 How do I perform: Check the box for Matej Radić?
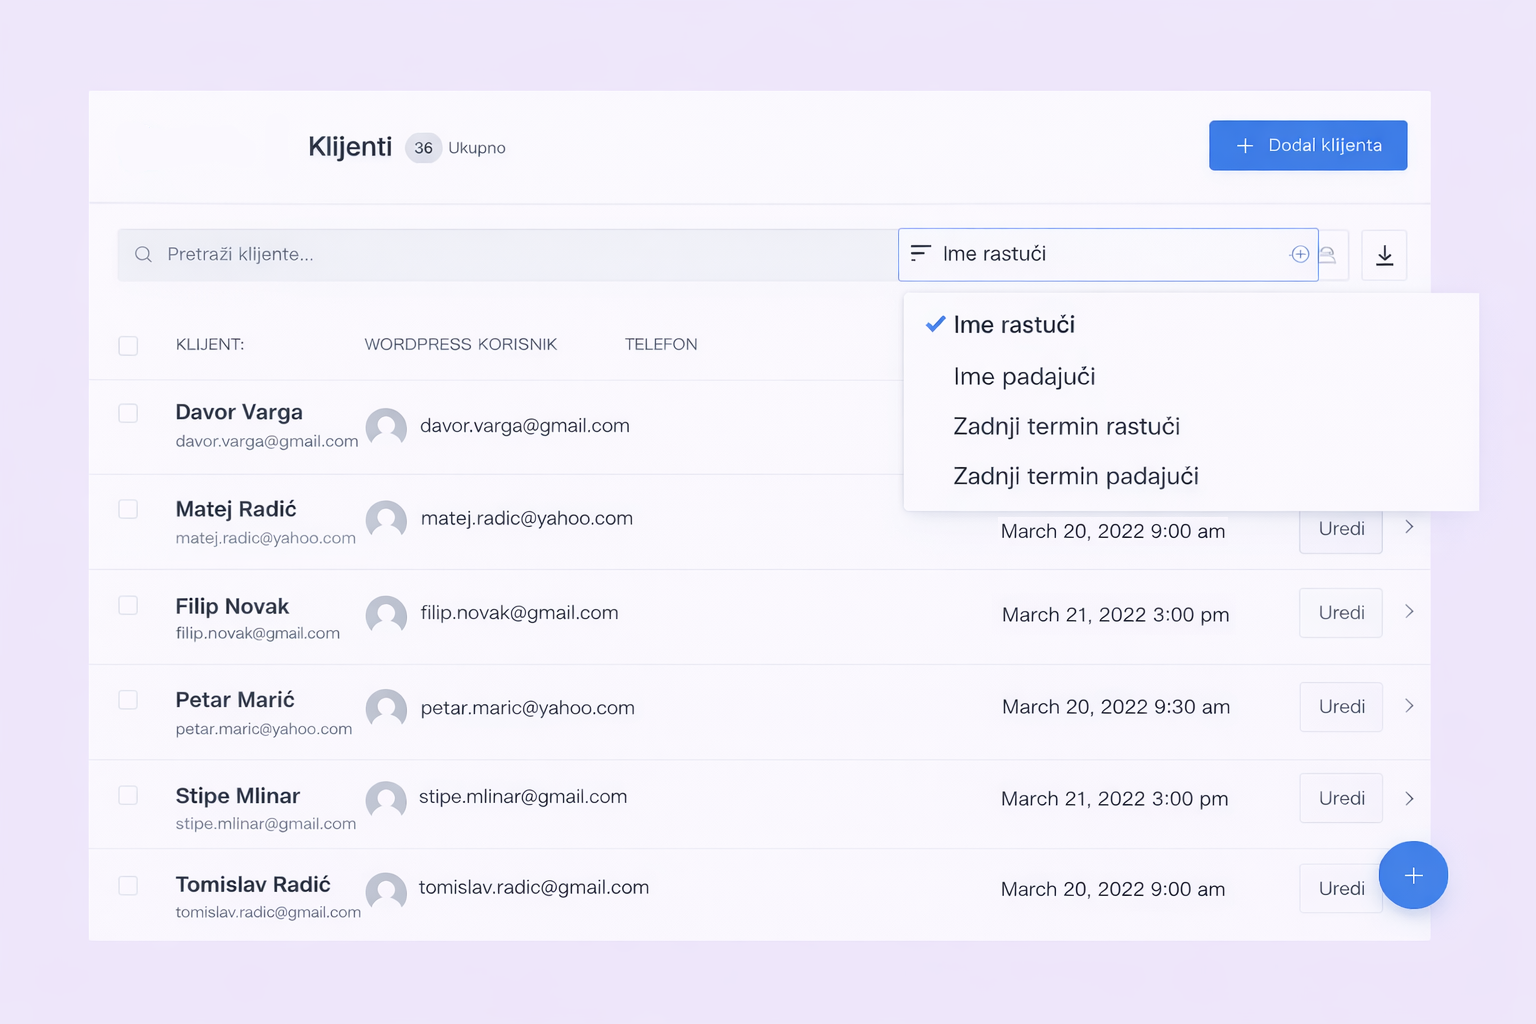point(128,509)
